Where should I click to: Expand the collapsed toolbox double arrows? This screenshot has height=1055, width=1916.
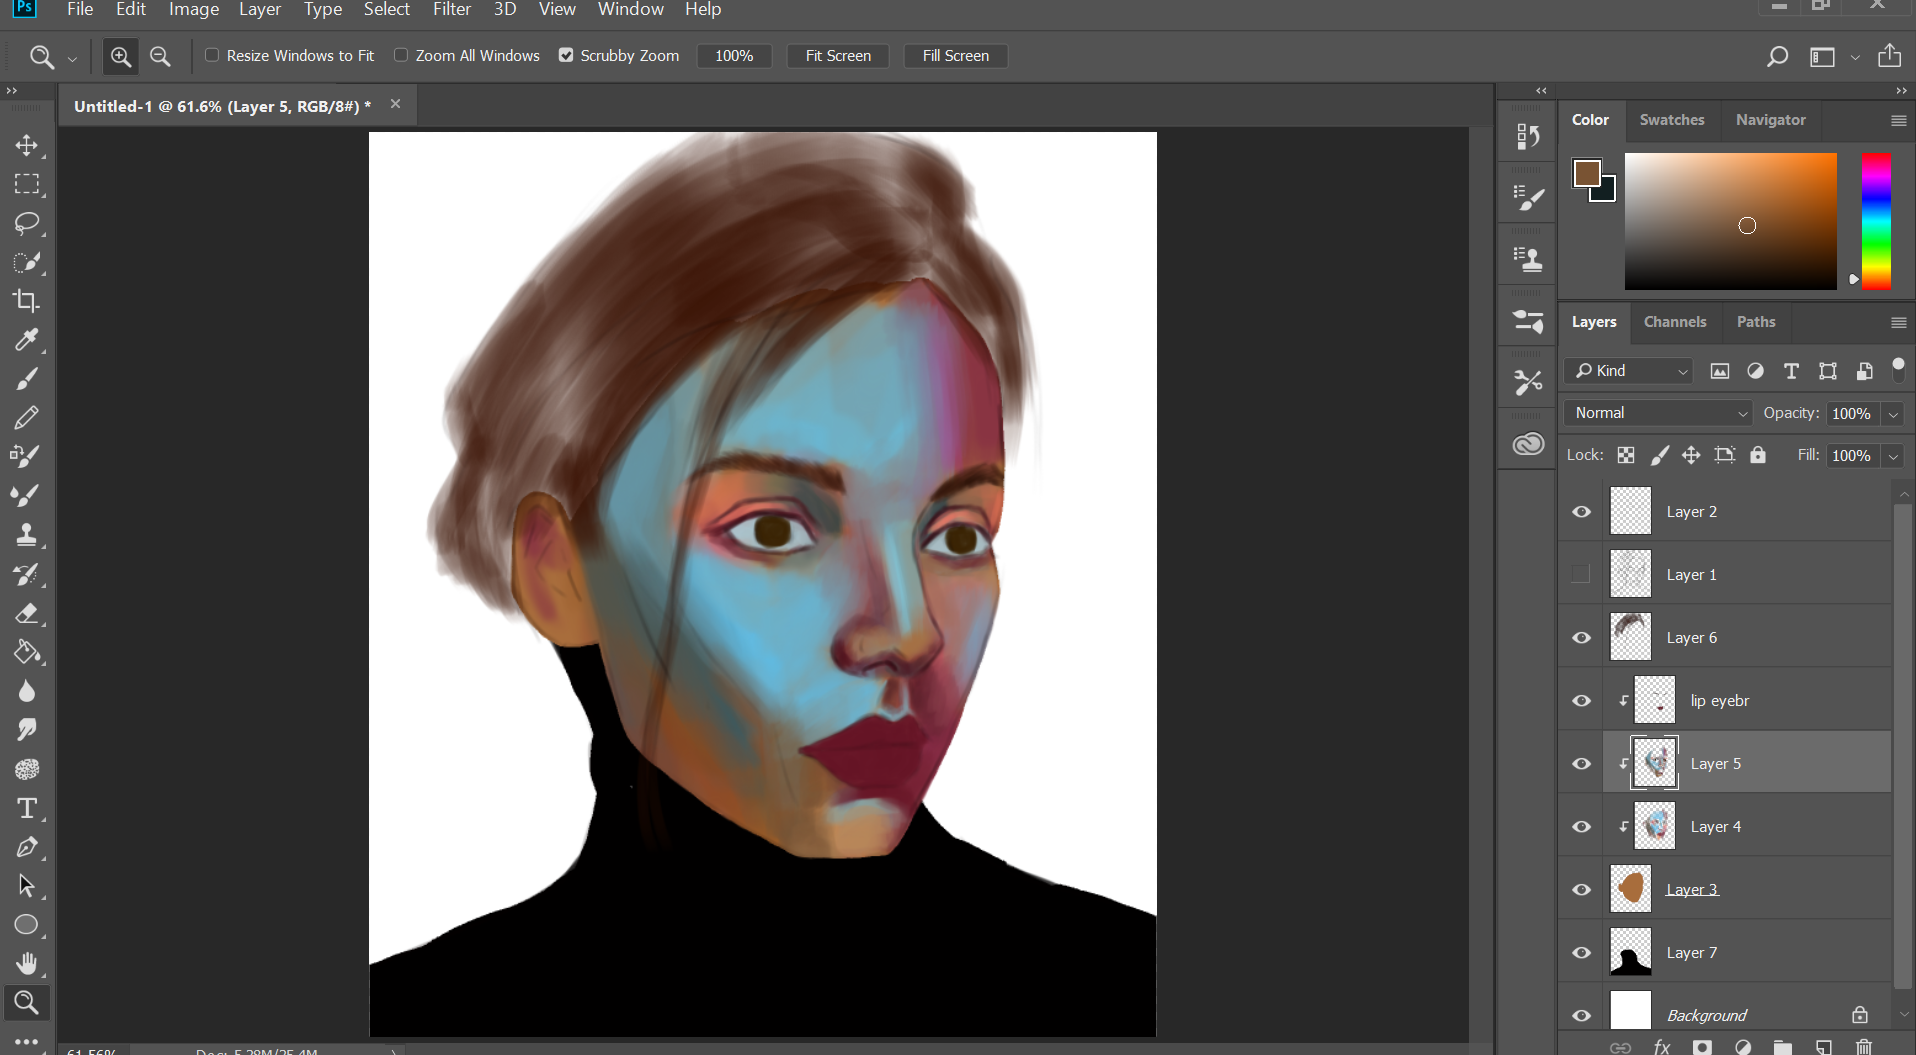point(12,91)
